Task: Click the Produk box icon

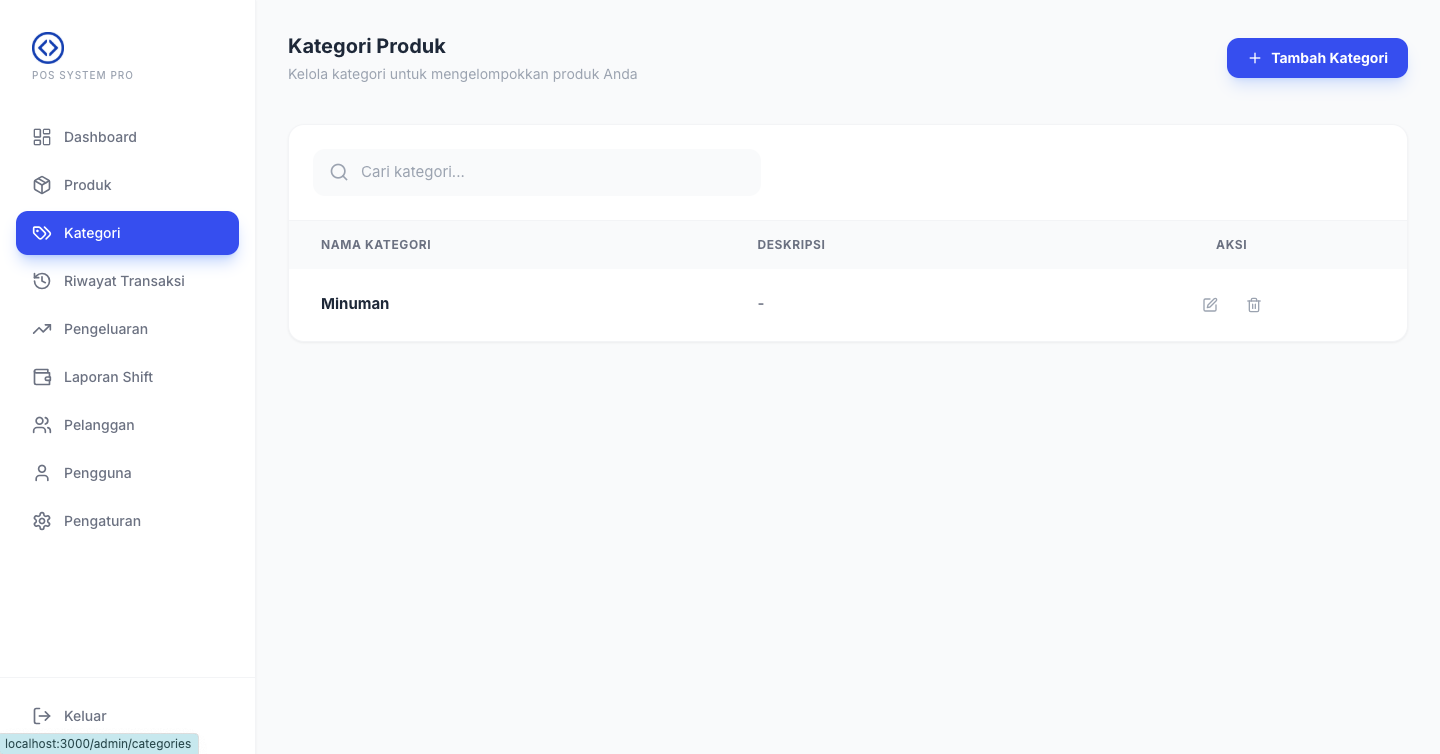Action: pos(42,185)
